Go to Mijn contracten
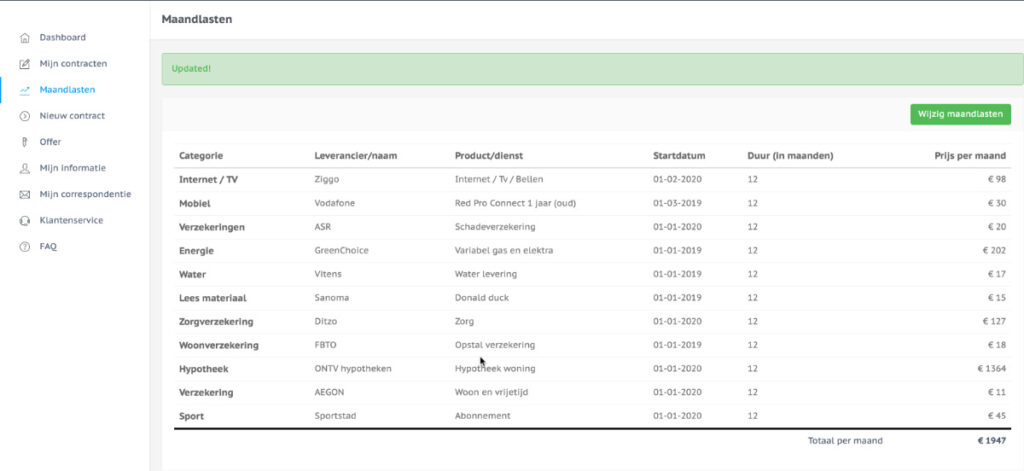1024x471 pixels. tap(73, 64)
